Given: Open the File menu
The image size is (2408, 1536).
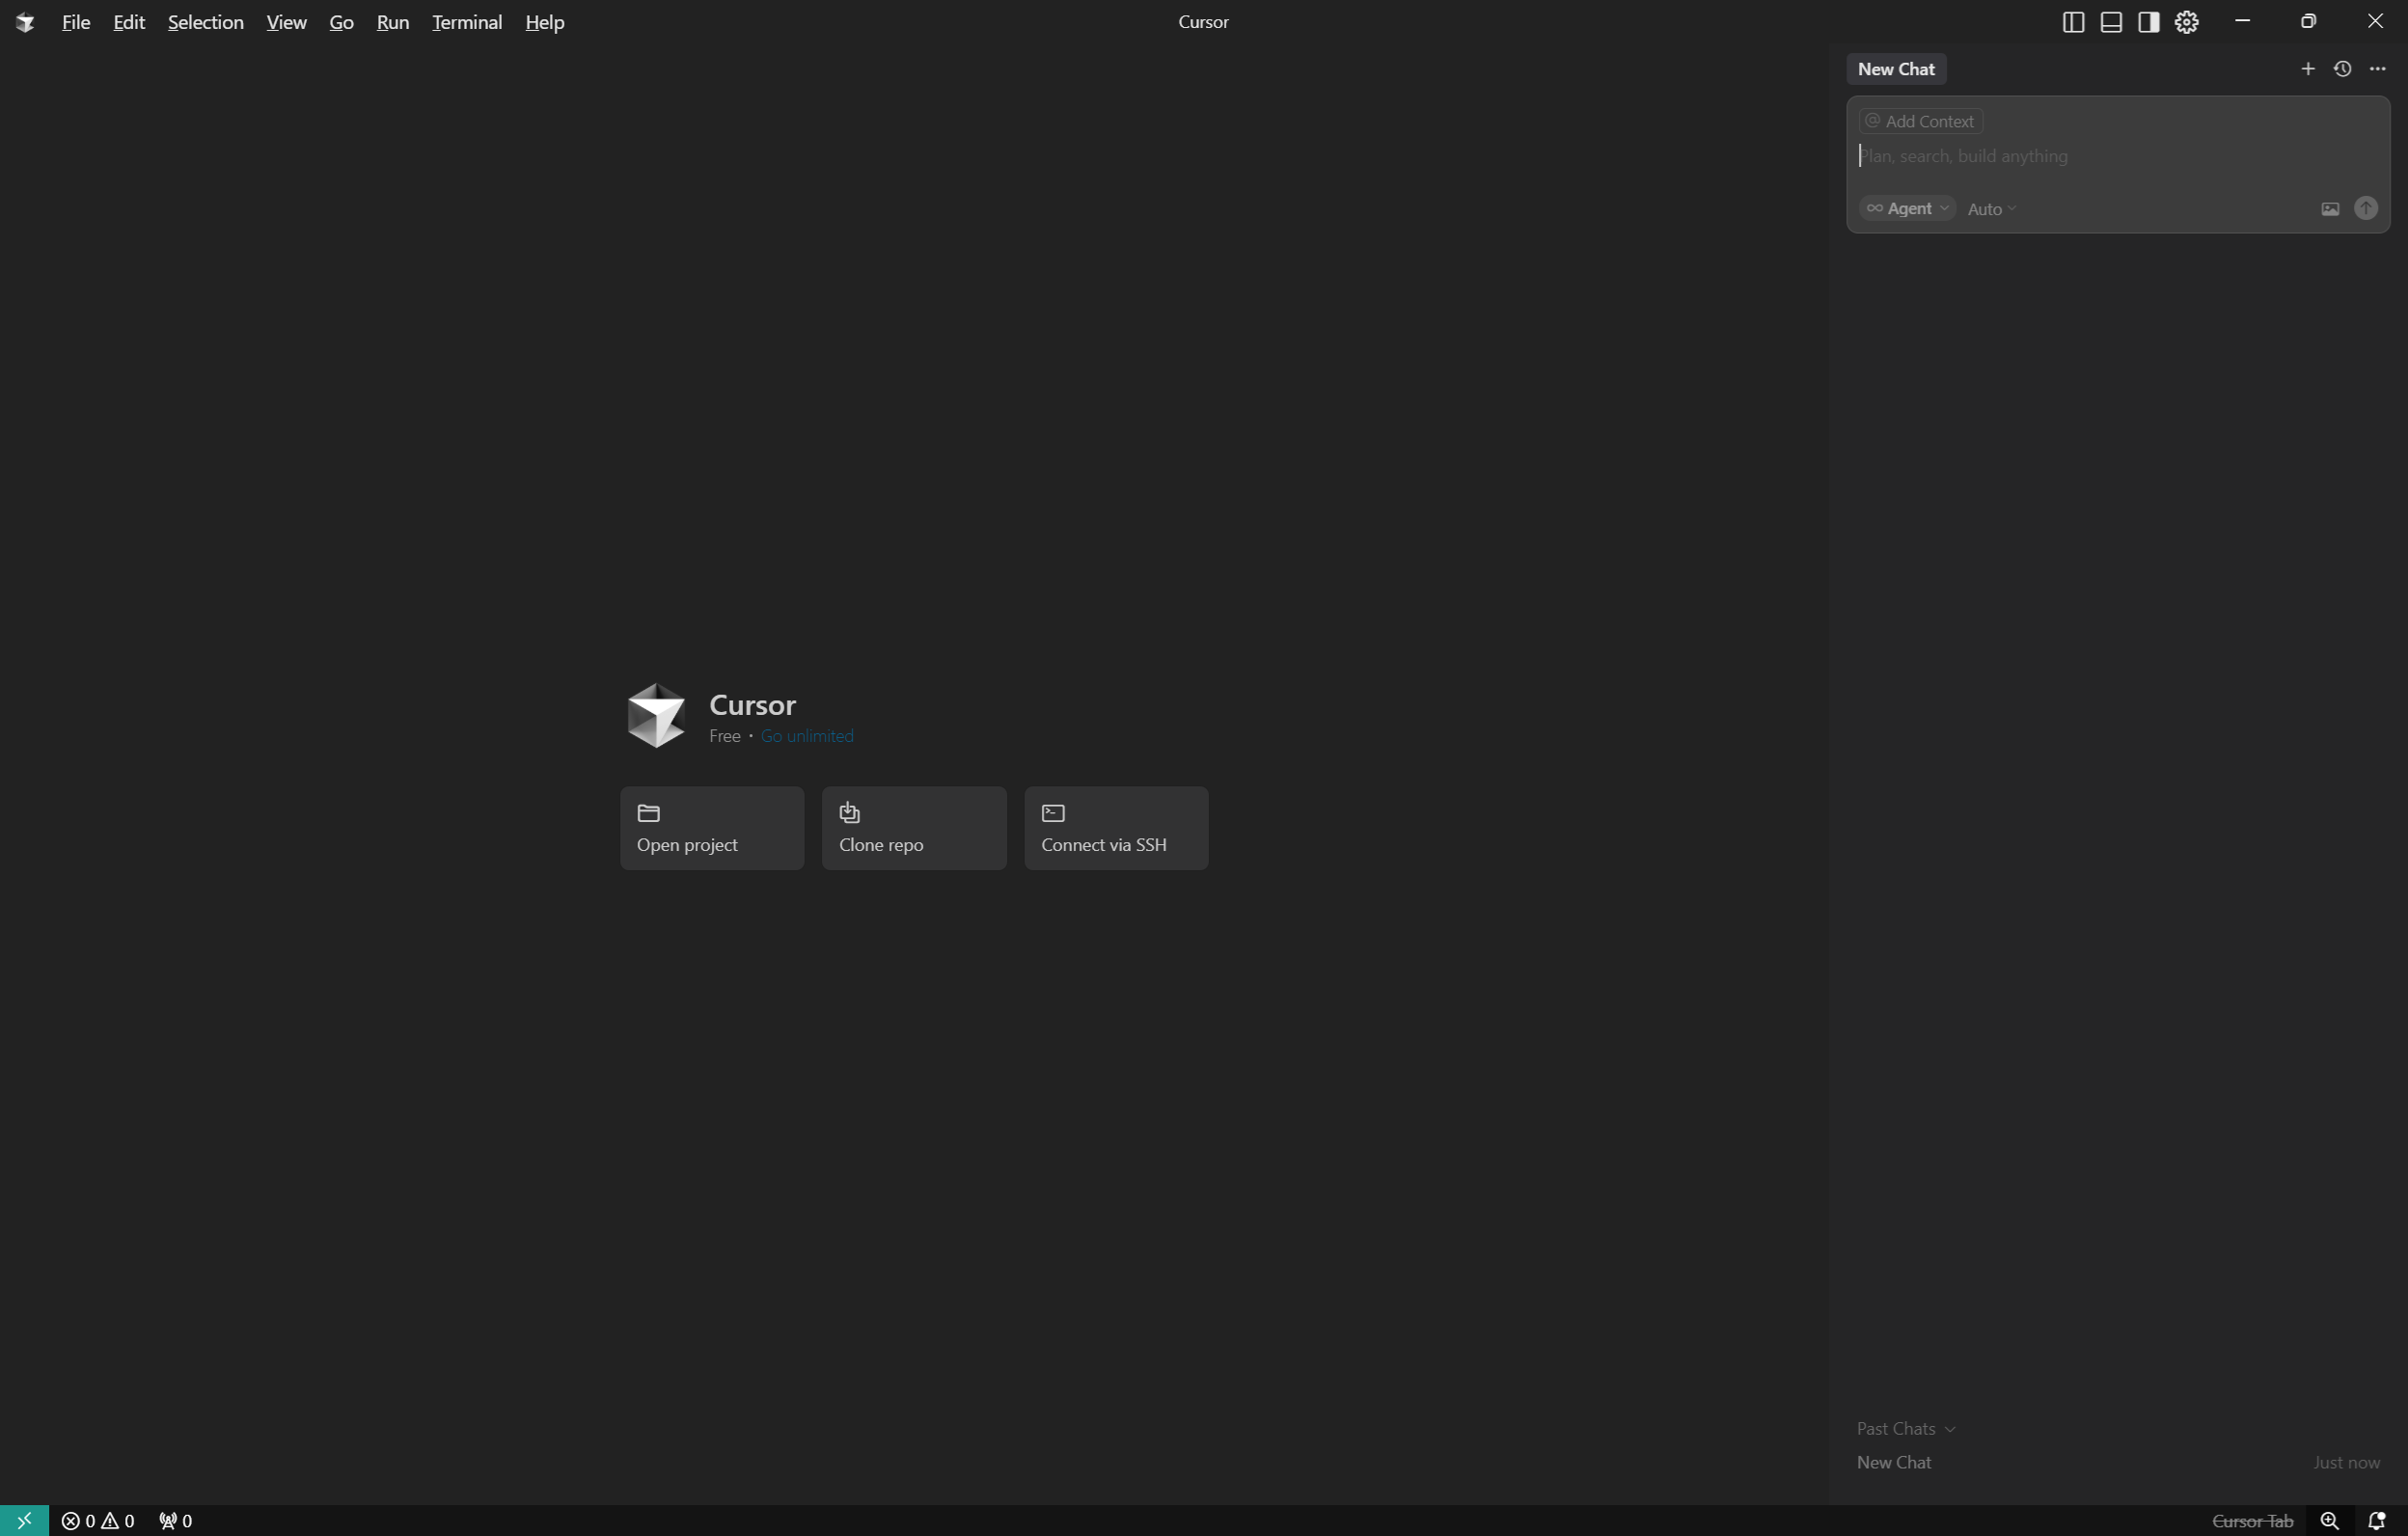Looking at the screenshot, I should tap(76, 22).
